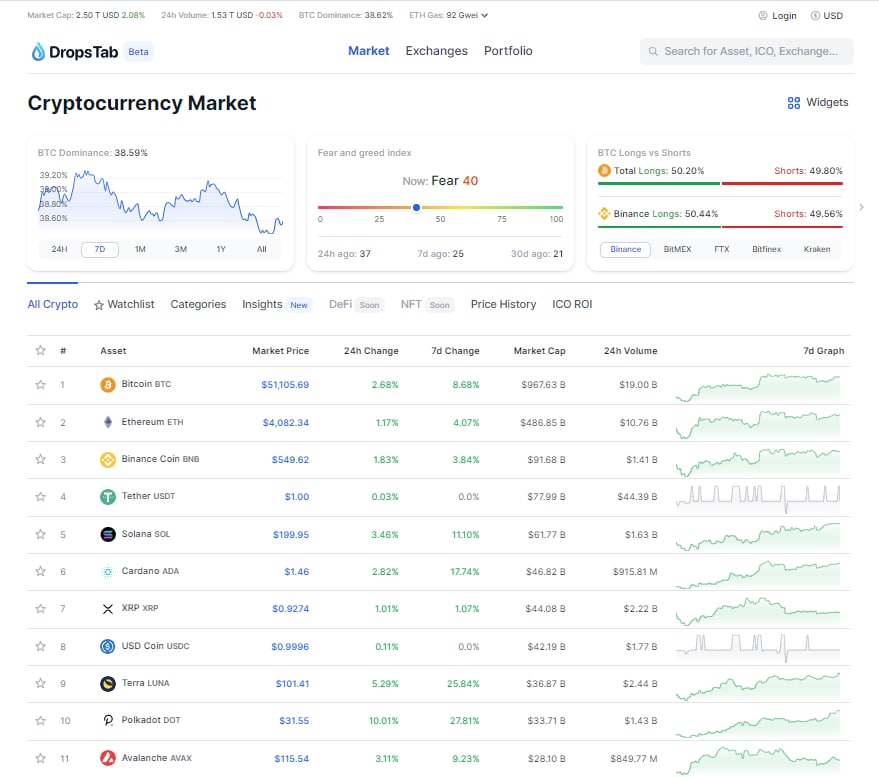Screen dimensions: 879x777
Task: Star Binance Coin for watchlist
Action: point(40,459)
